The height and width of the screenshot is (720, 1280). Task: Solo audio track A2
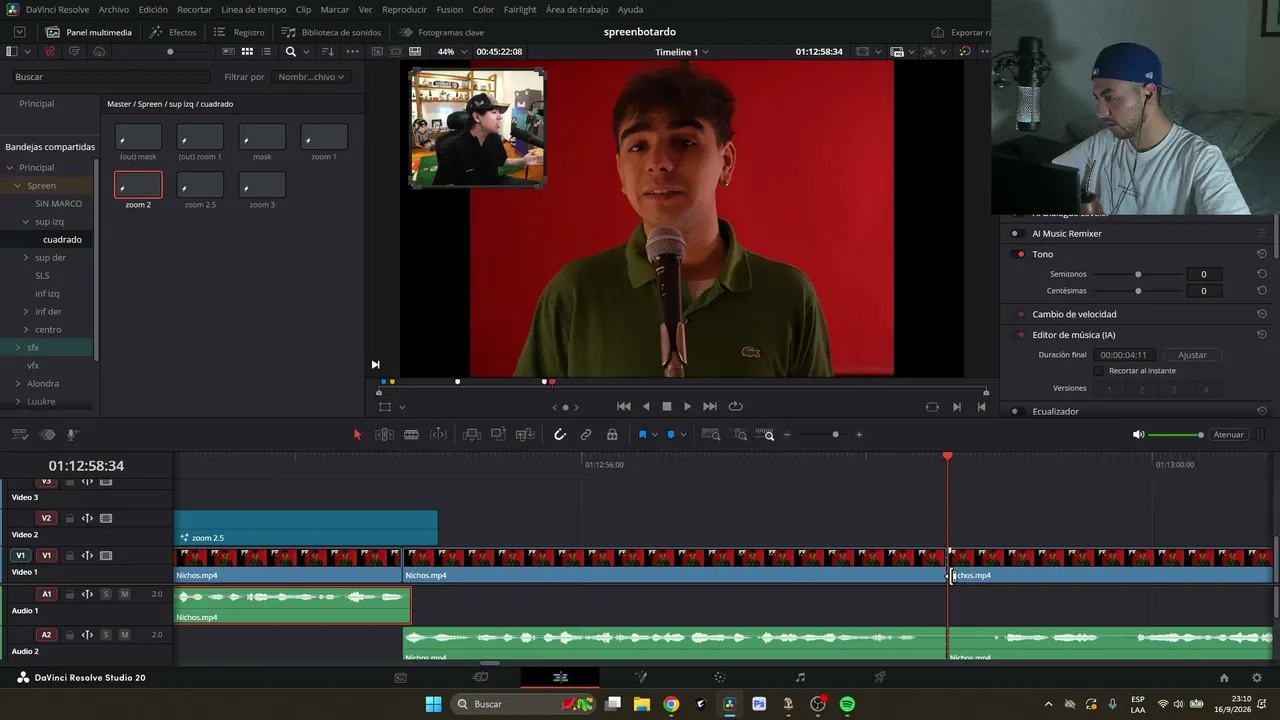pyautogui.click(x=106, y=635)
